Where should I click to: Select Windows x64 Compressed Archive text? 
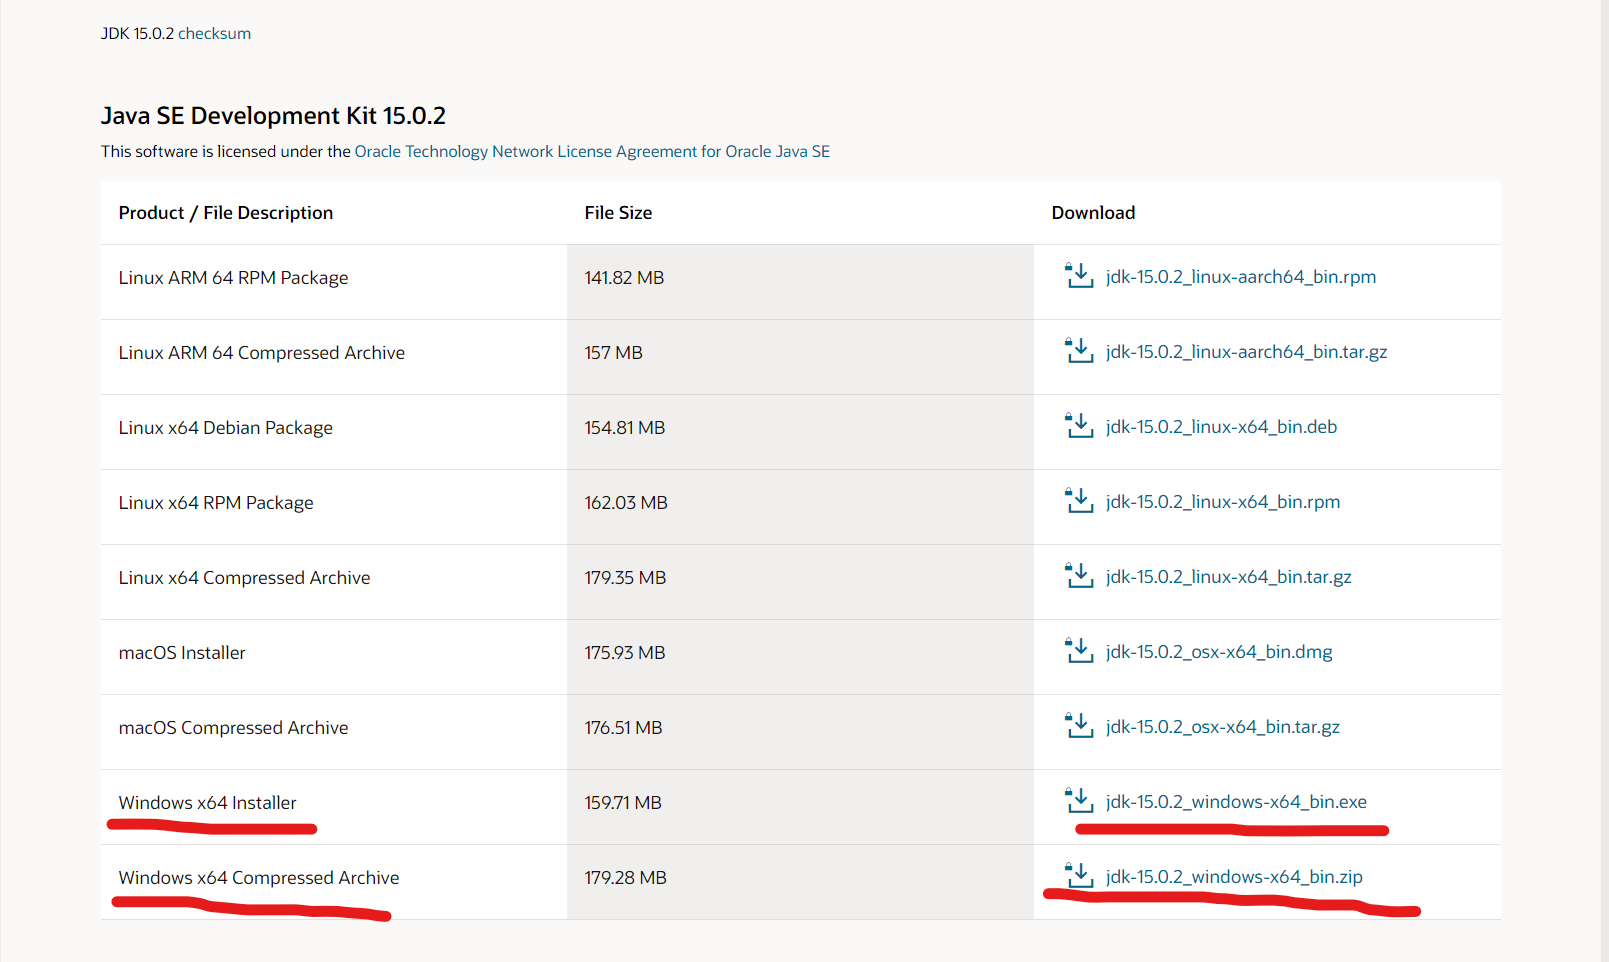(x=259, y=878)
